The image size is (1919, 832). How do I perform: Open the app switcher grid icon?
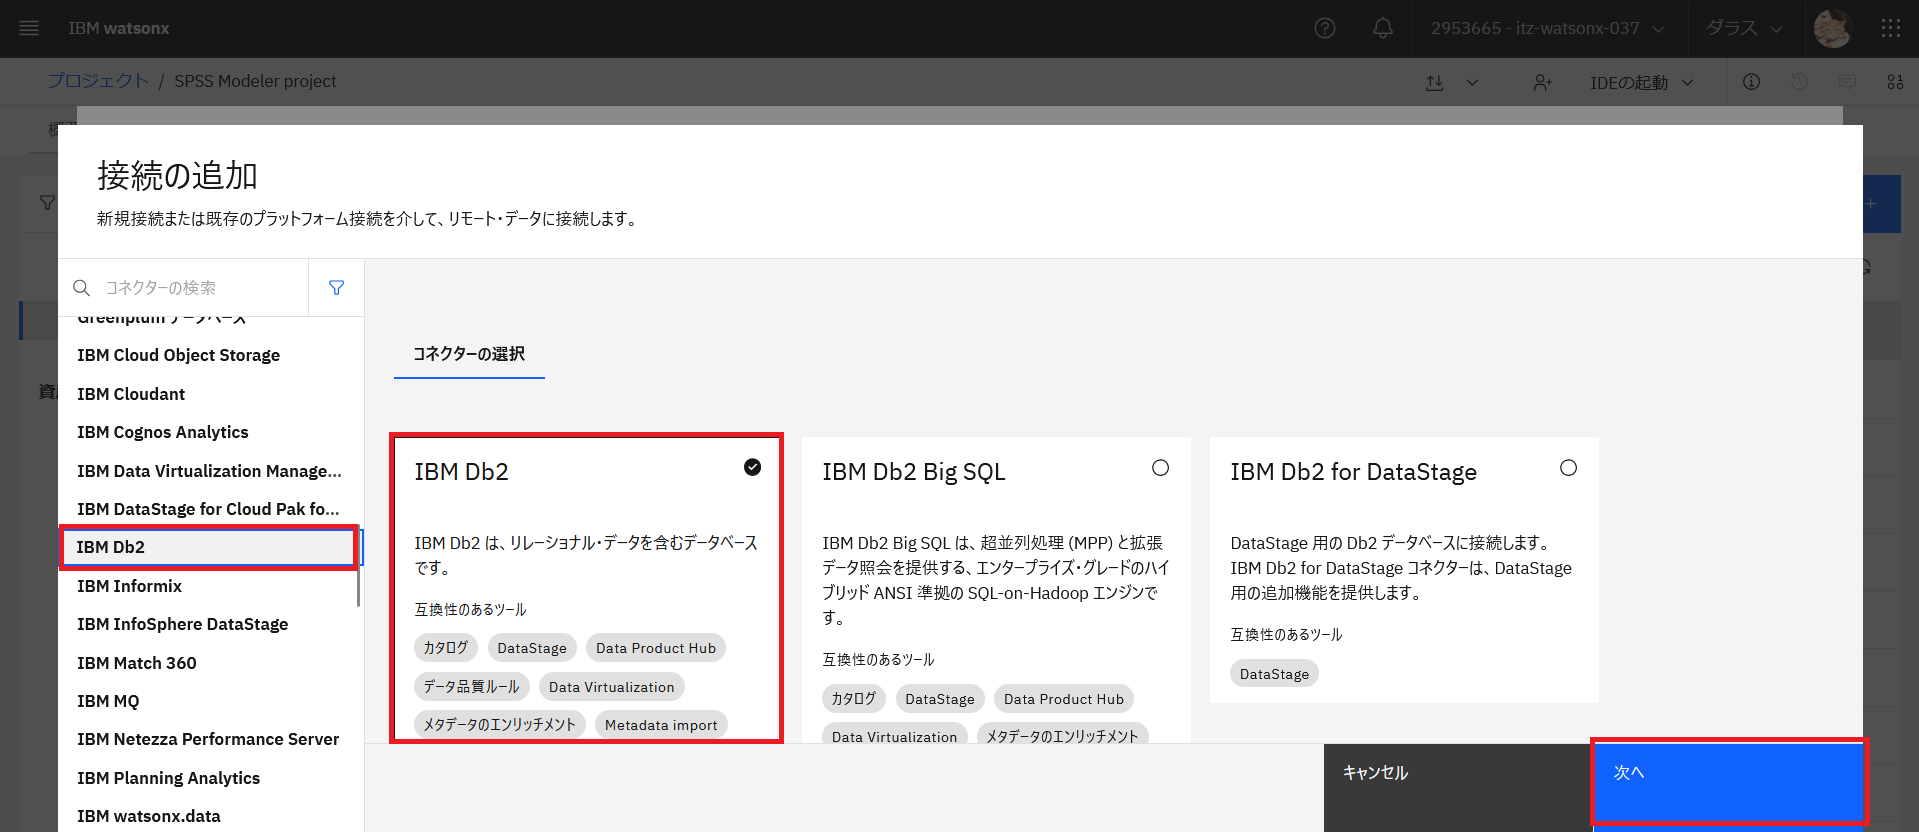1890,28
